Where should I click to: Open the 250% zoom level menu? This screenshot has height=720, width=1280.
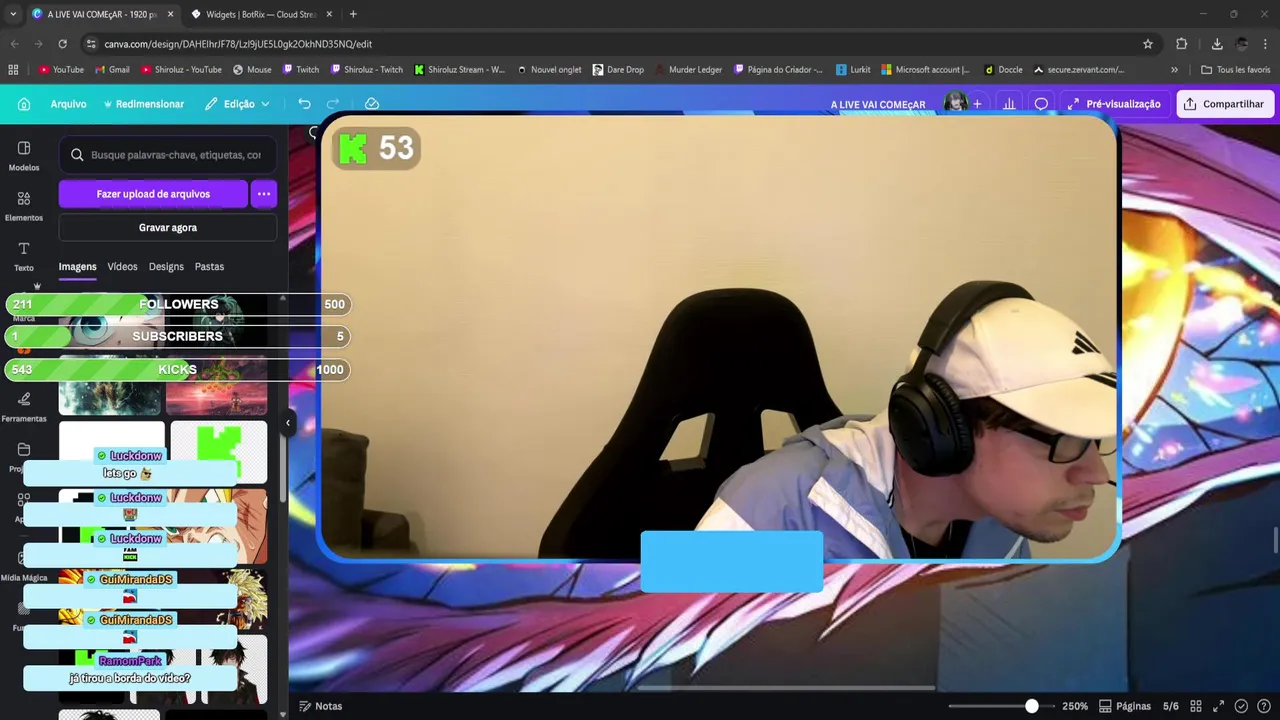click(1075, 706)
